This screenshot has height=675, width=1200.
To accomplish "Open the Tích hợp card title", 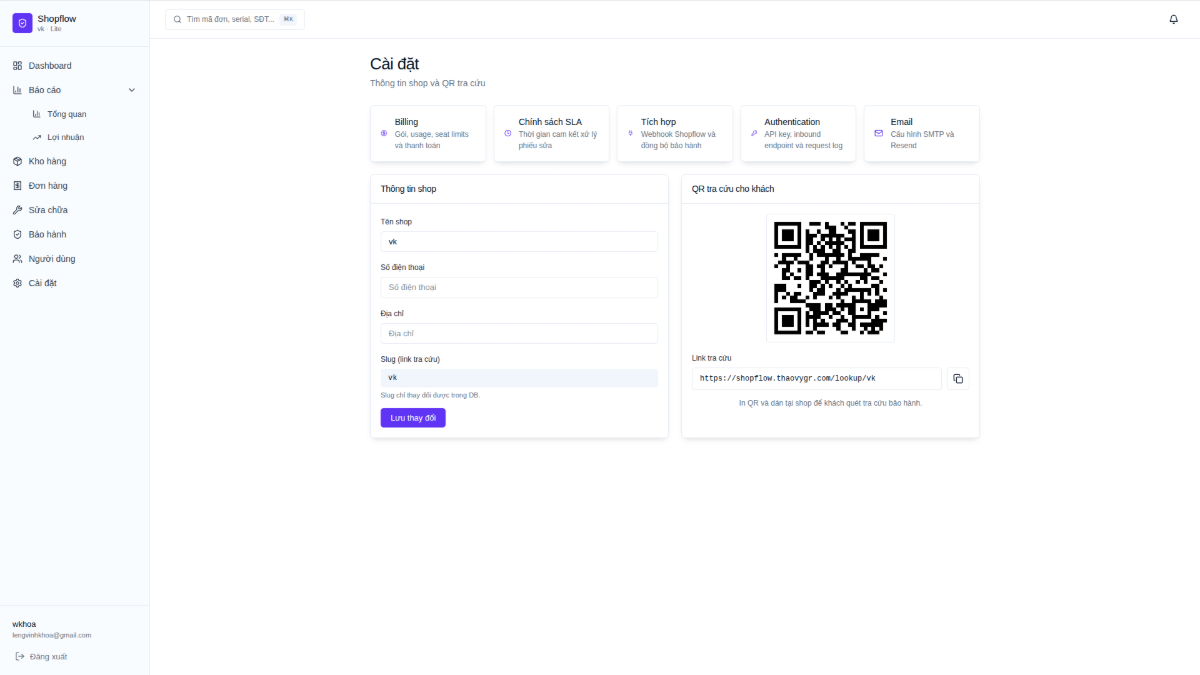I will tap(658, 122).
